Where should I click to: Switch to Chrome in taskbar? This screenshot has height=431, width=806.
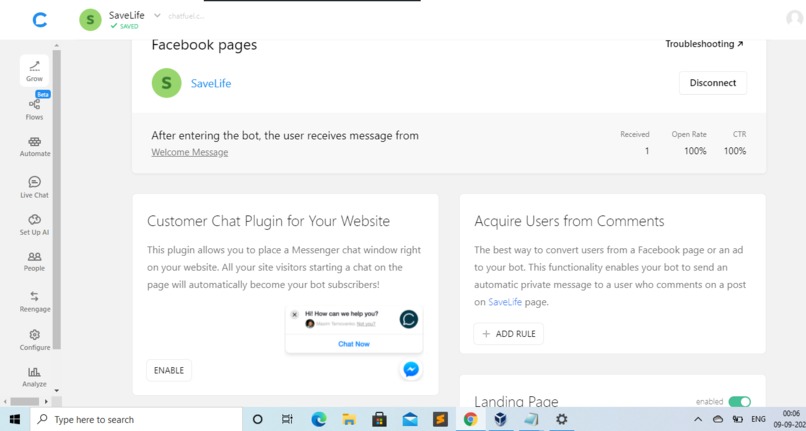click(470, 419)
